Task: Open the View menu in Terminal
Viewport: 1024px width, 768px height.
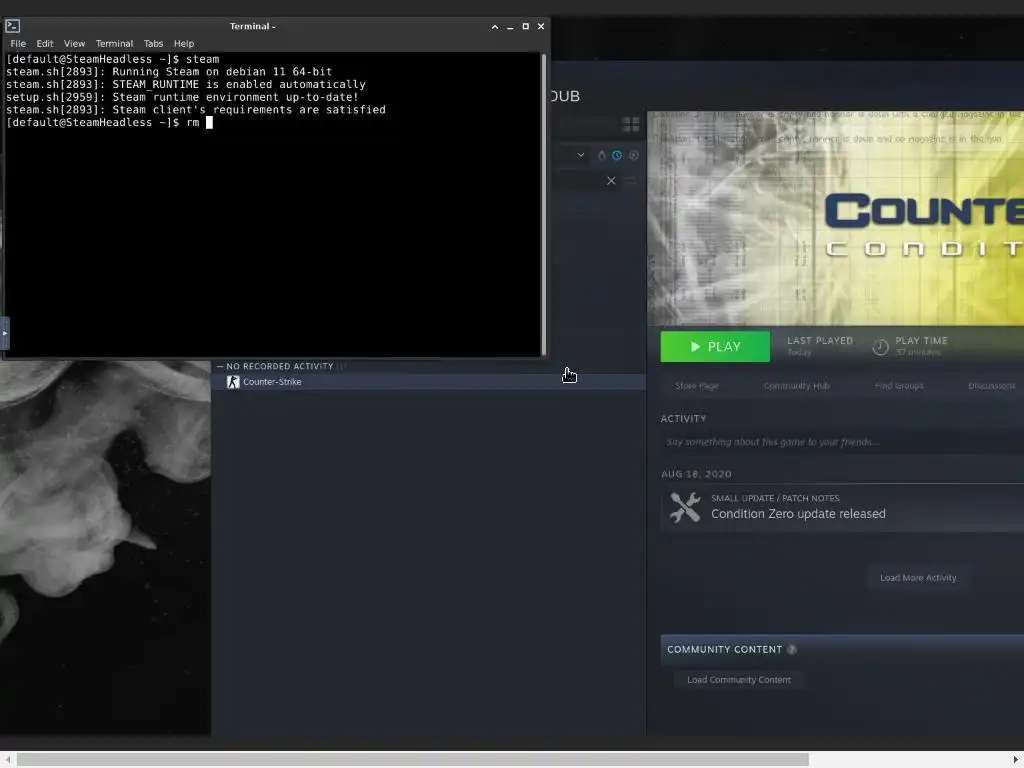Action: 74,44
